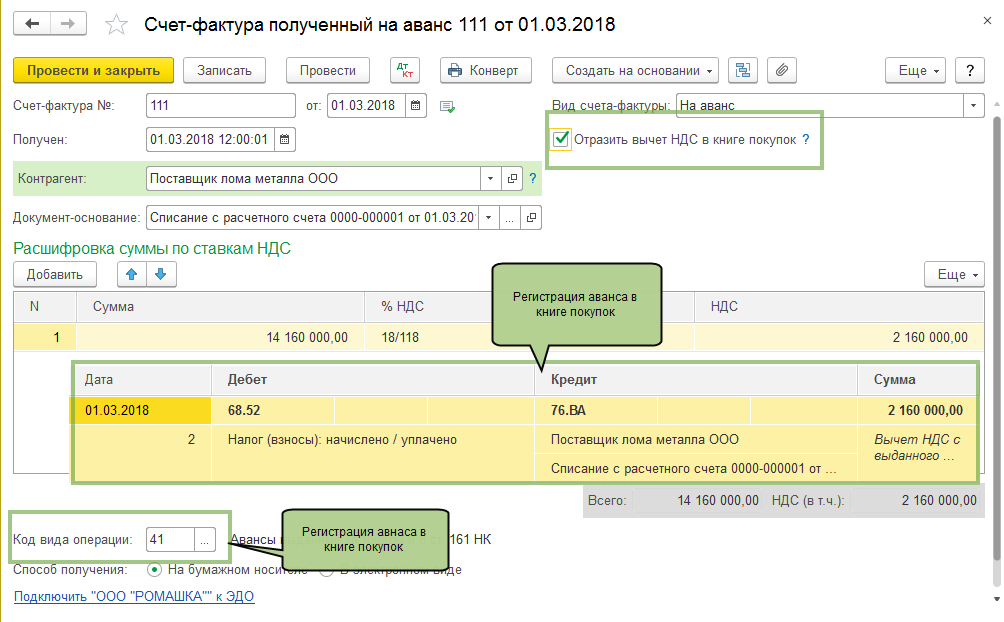Viewport: 1004px width, 622px height.
Task: Select 18/118 rate cell
Action: 428,338
